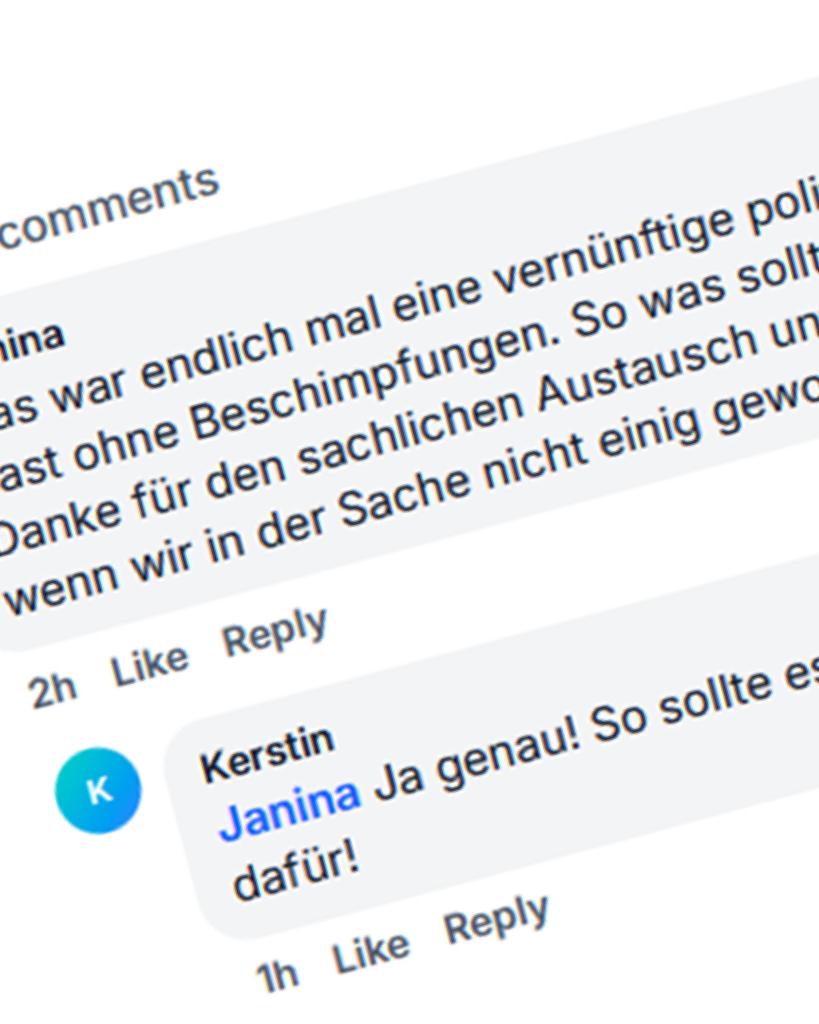Viewport: 819px width, 1024px height.
Task: Reply to Kerstin's comment
Action: pyautogui.click(x=496, y=919)
